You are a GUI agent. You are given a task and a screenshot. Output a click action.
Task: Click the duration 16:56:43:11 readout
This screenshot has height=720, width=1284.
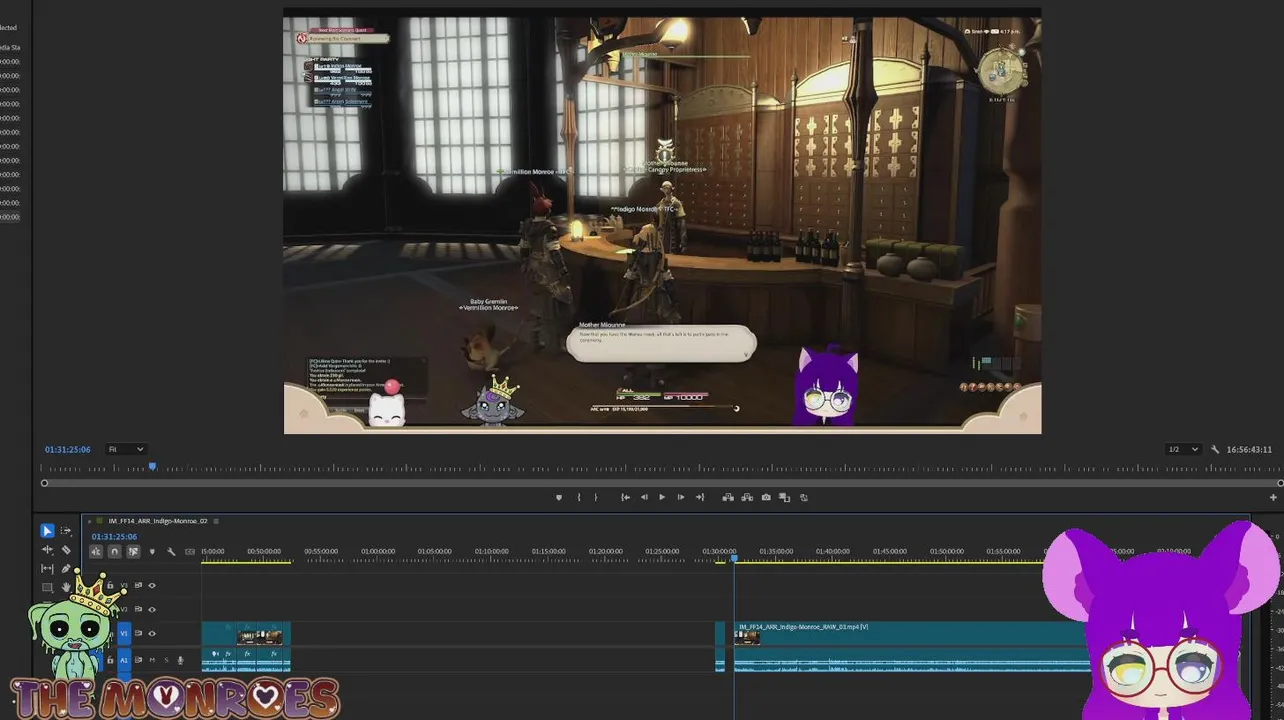pos(1249,449)
